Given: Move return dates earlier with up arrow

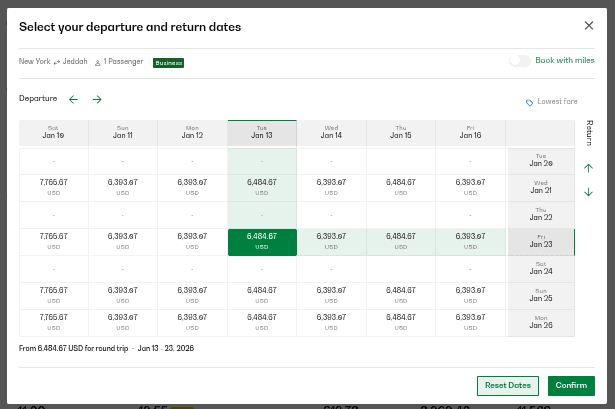Looking at the screenshot, I should (x=588, y=168).
